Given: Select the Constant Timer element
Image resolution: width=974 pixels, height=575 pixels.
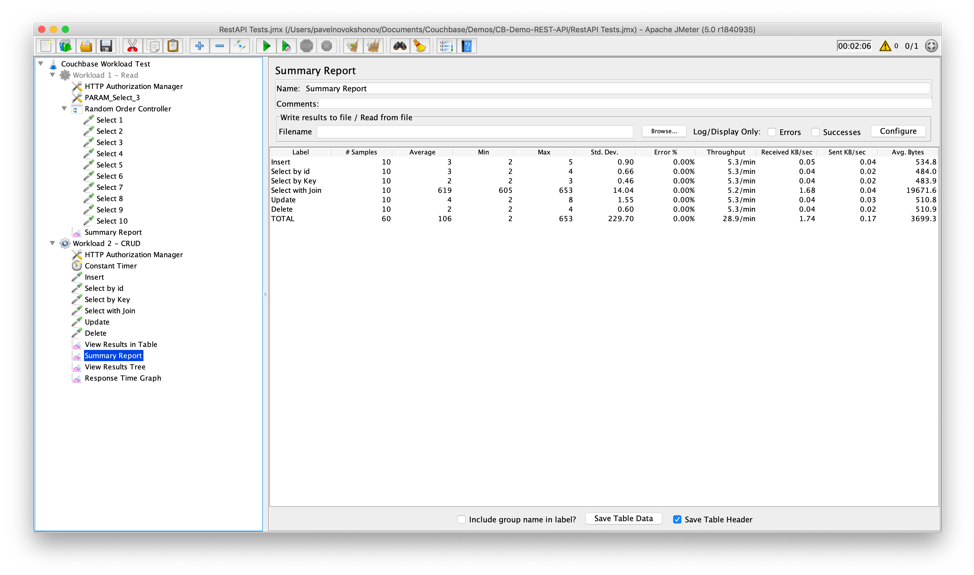Looking at the screenshot, I should pos(111,266).
